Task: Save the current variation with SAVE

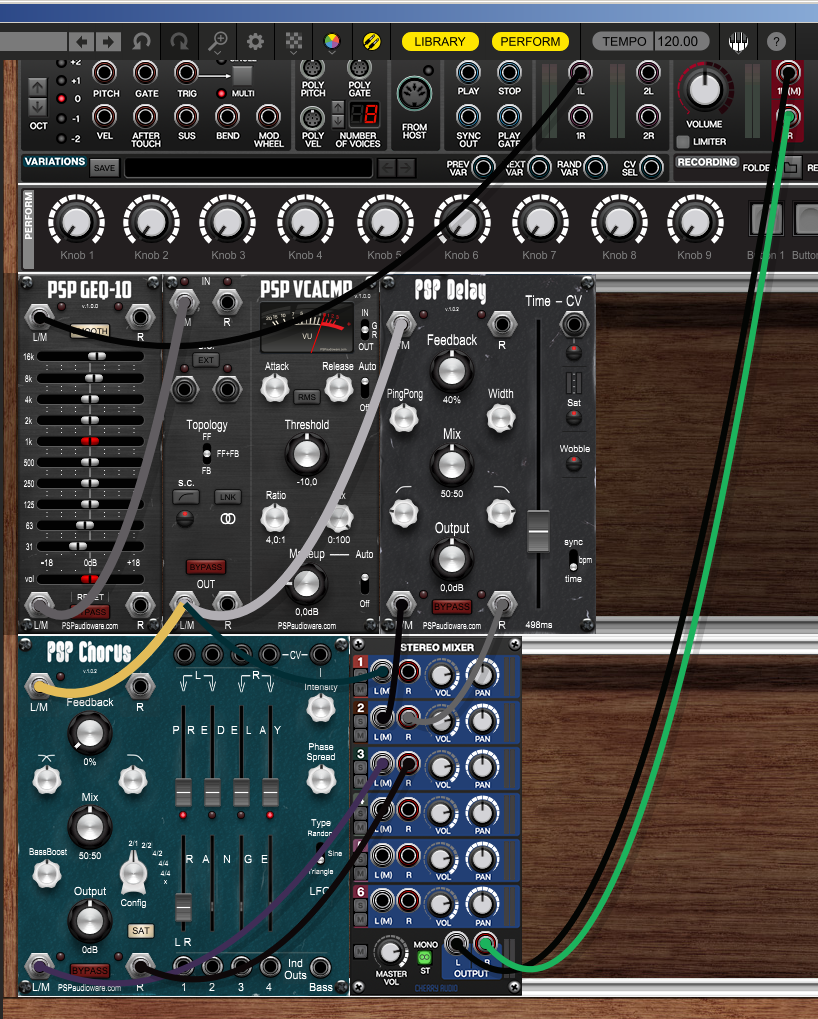Action: click(x=104, y=168)
